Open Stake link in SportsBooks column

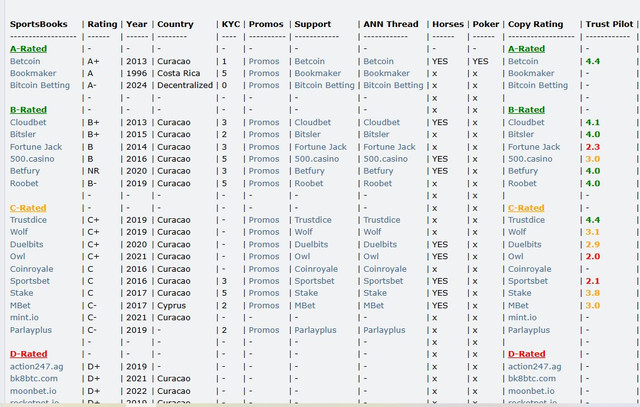[21, 293]
